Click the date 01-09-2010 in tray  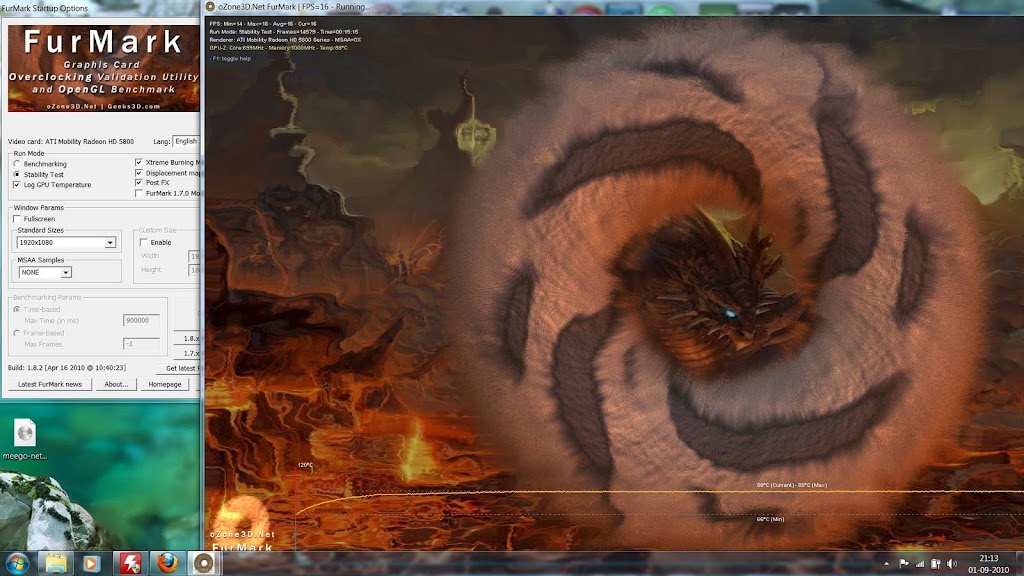[x=989, y=569]
